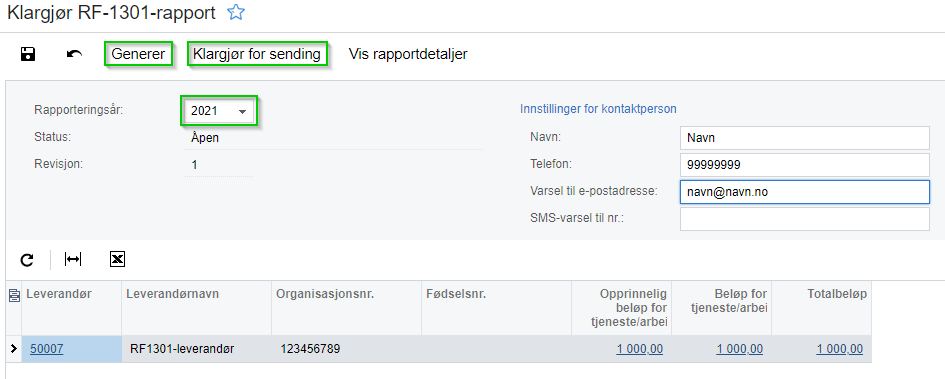Screen dimensions: 945x379
Task: Expand the row arrow for supplier 50007
Action: (14, 348)
